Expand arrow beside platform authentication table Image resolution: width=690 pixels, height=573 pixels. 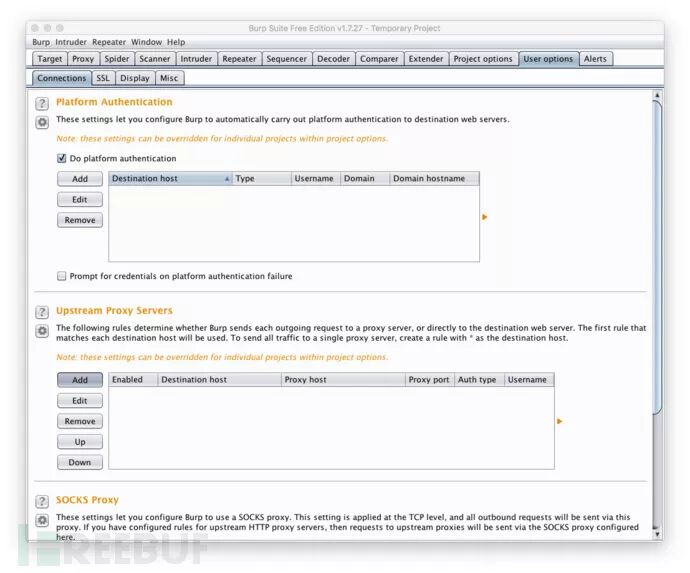(484, 217)
